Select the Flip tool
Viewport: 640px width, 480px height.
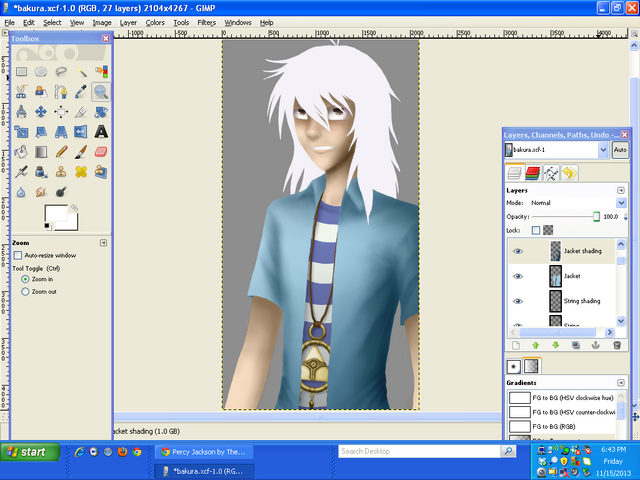[81, 132]
